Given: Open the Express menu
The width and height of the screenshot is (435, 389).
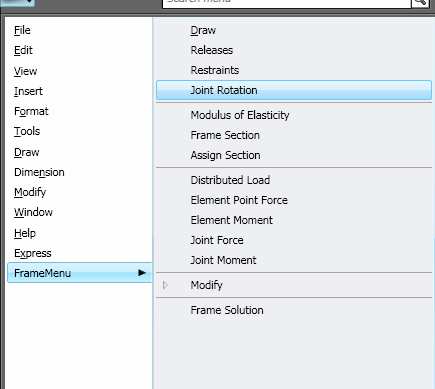Looking at the screenshot, I should (x=33, y=253).
